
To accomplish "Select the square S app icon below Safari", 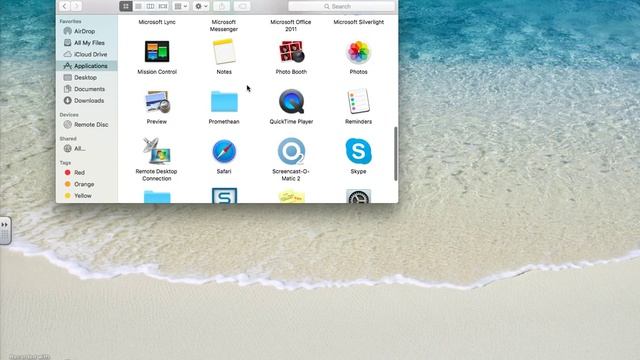I will (224, 196).
